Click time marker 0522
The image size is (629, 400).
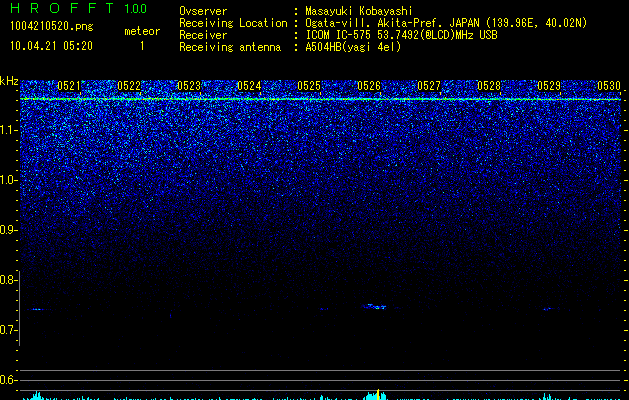click(129, 86)
